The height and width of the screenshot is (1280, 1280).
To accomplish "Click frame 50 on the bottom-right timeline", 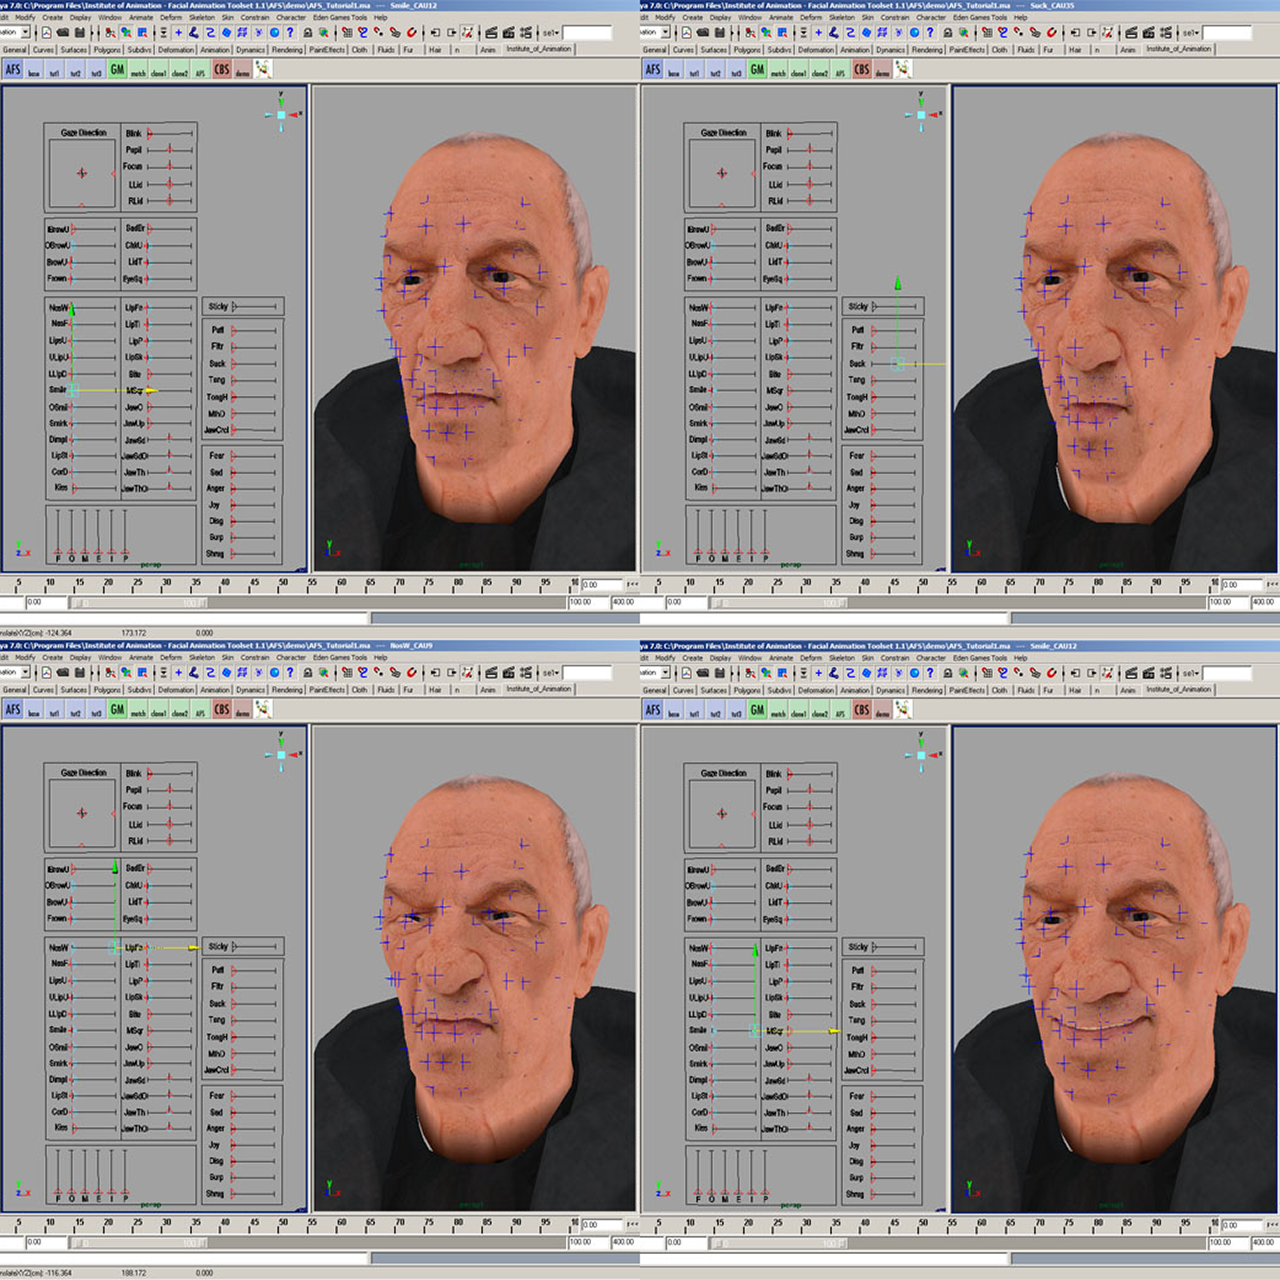I will (x=923, y=1222).
